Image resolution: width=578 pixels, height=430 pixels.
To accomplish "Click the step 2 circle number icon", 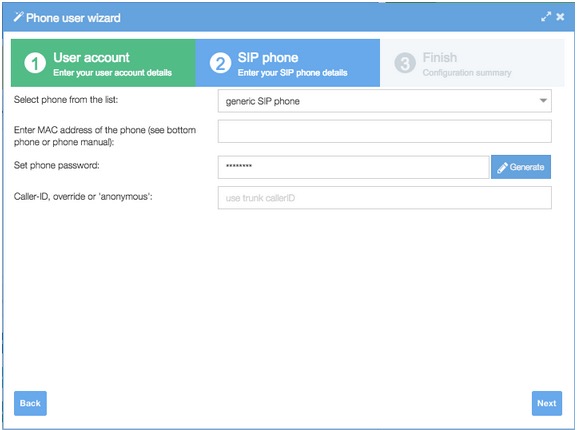I will click(x=220, y=63).
